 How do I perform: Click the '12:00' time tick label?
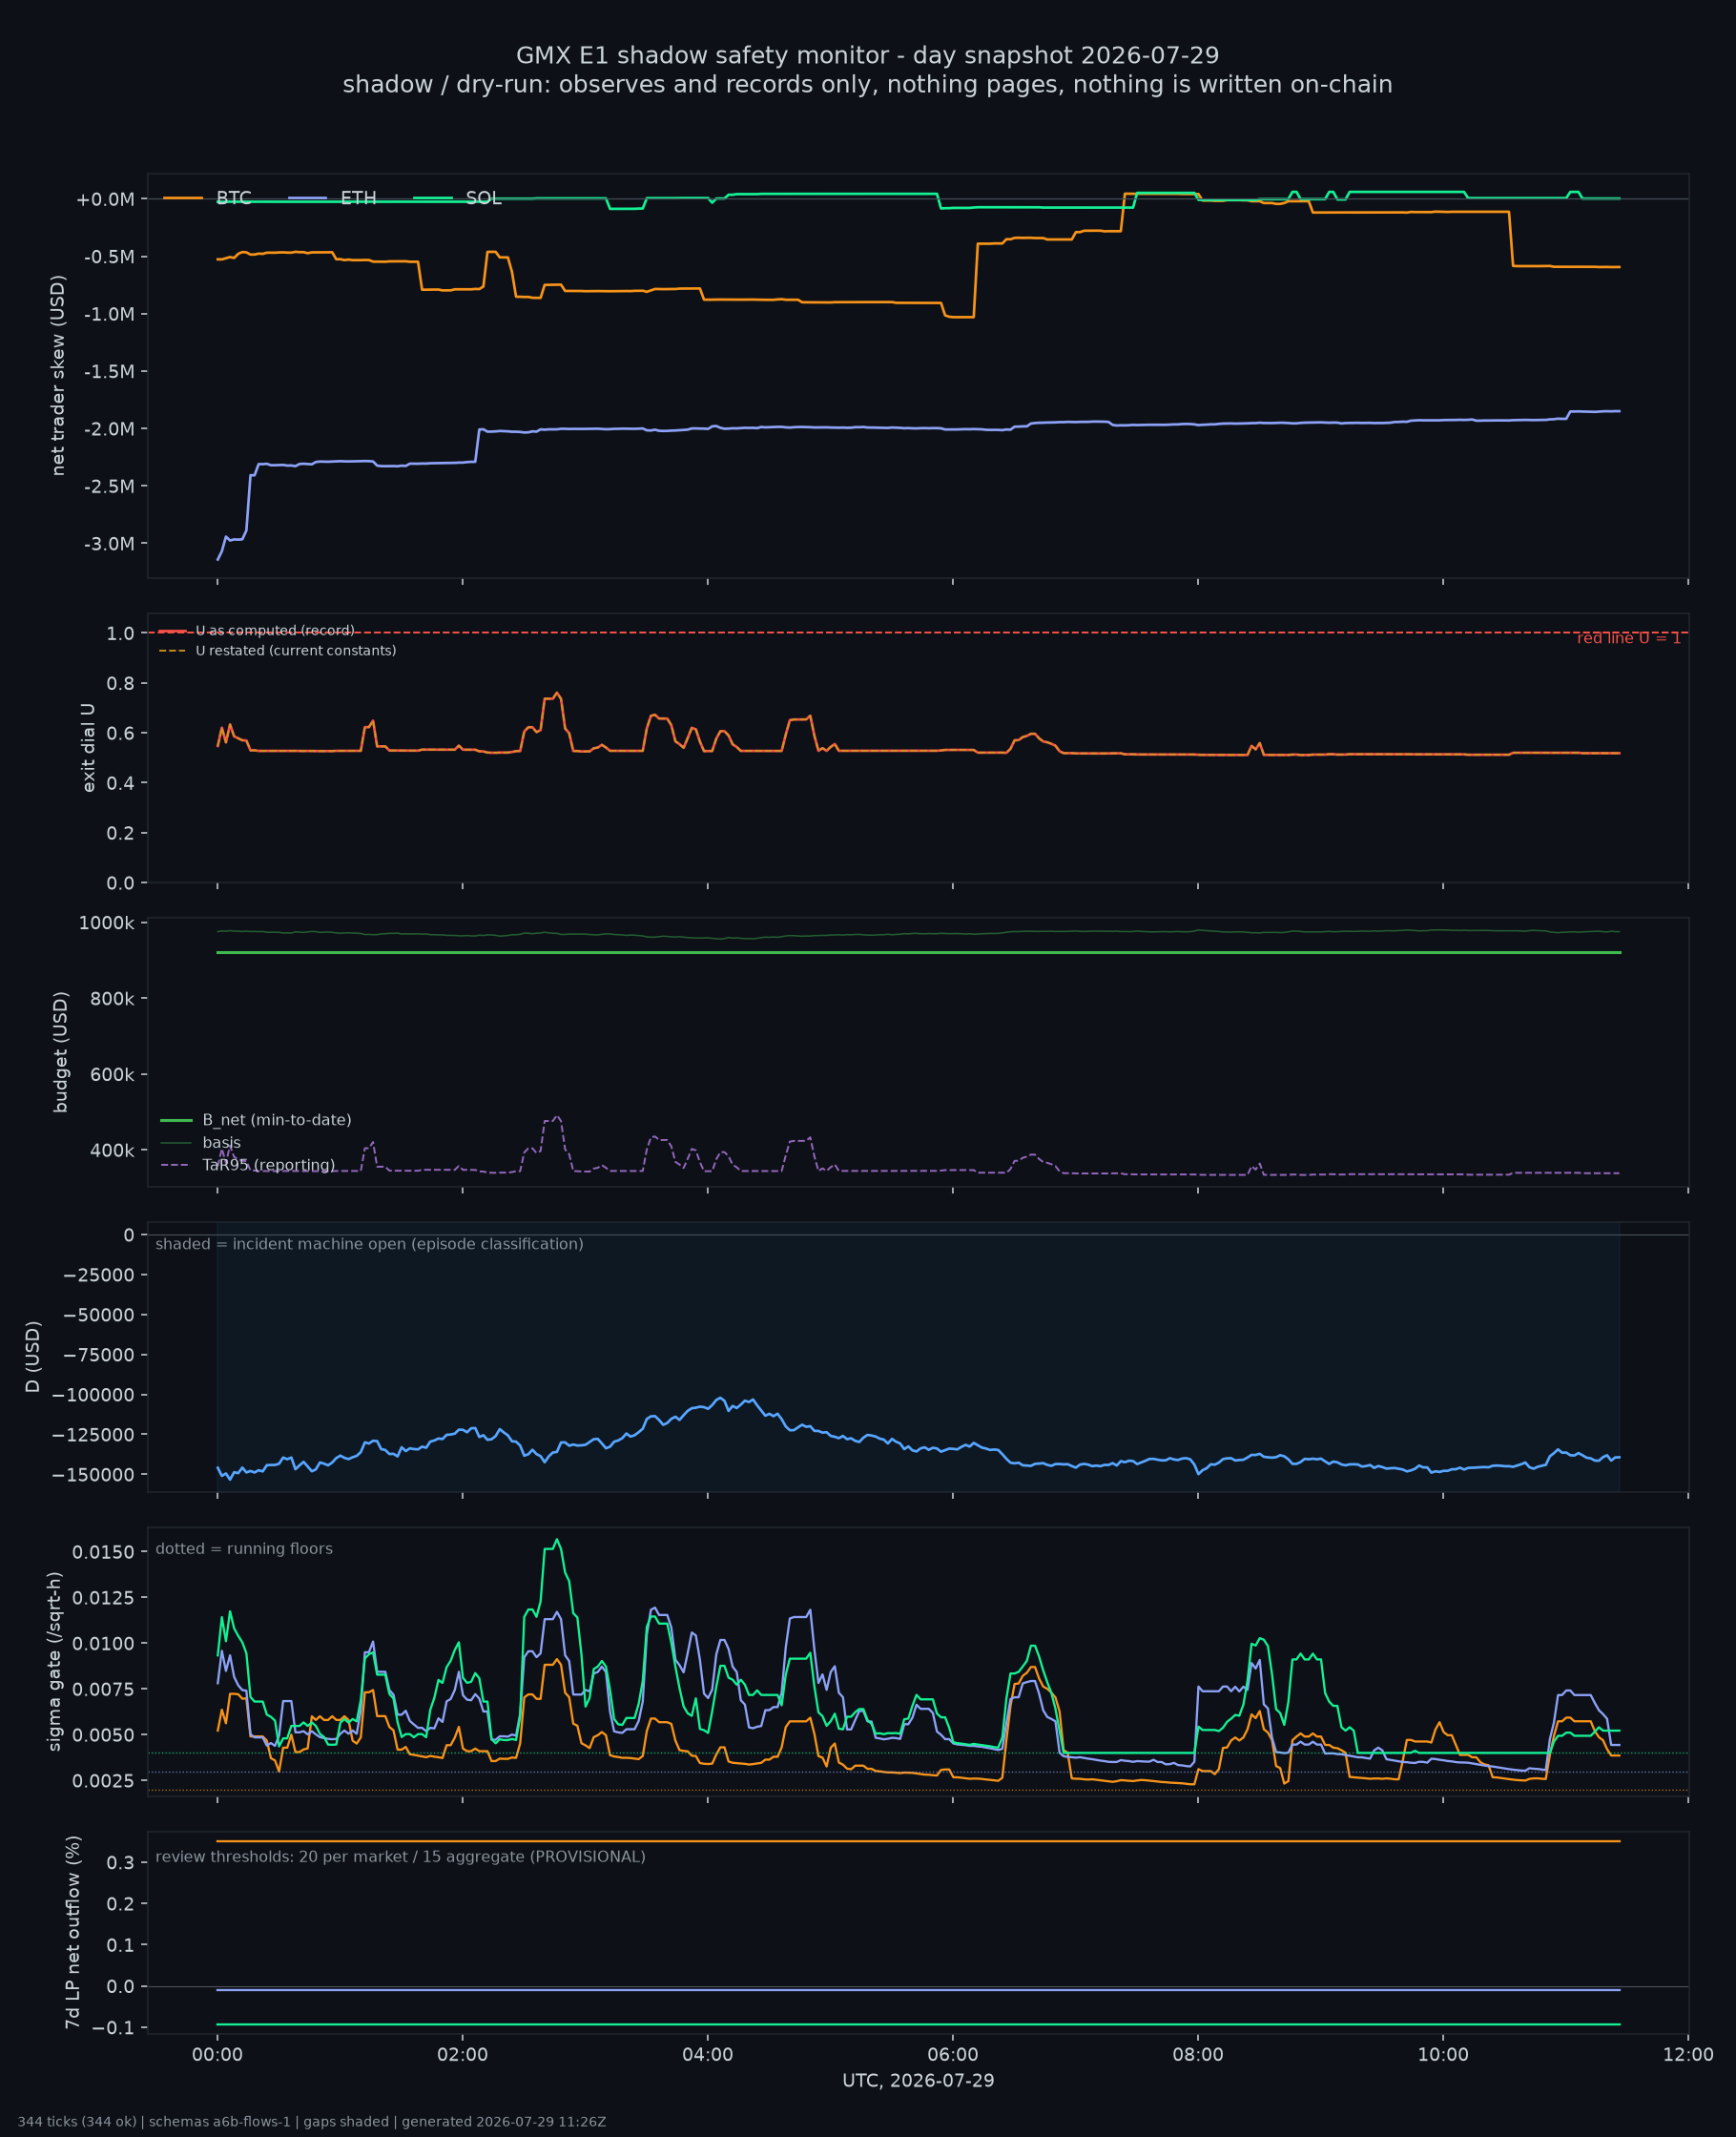coord(1688,2056)
